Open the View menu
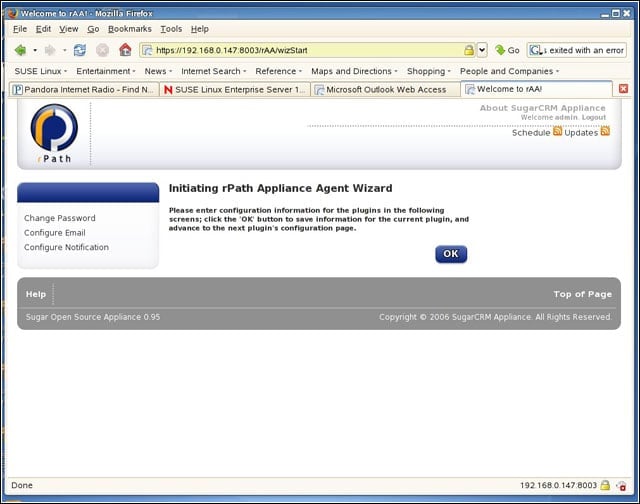This screenshot has height=504, width=640. [x=69, y=29]
